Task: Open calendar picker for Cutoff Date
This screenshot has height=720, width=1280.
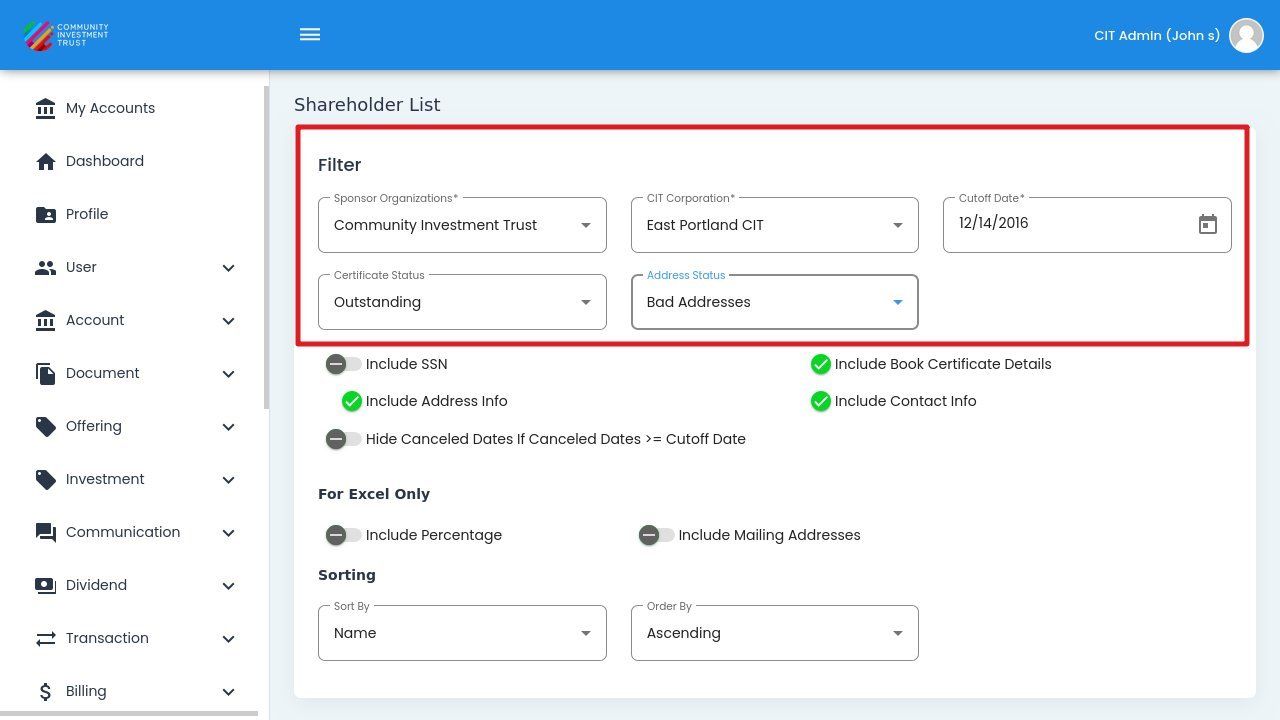Action: [x=1207, y=225]
